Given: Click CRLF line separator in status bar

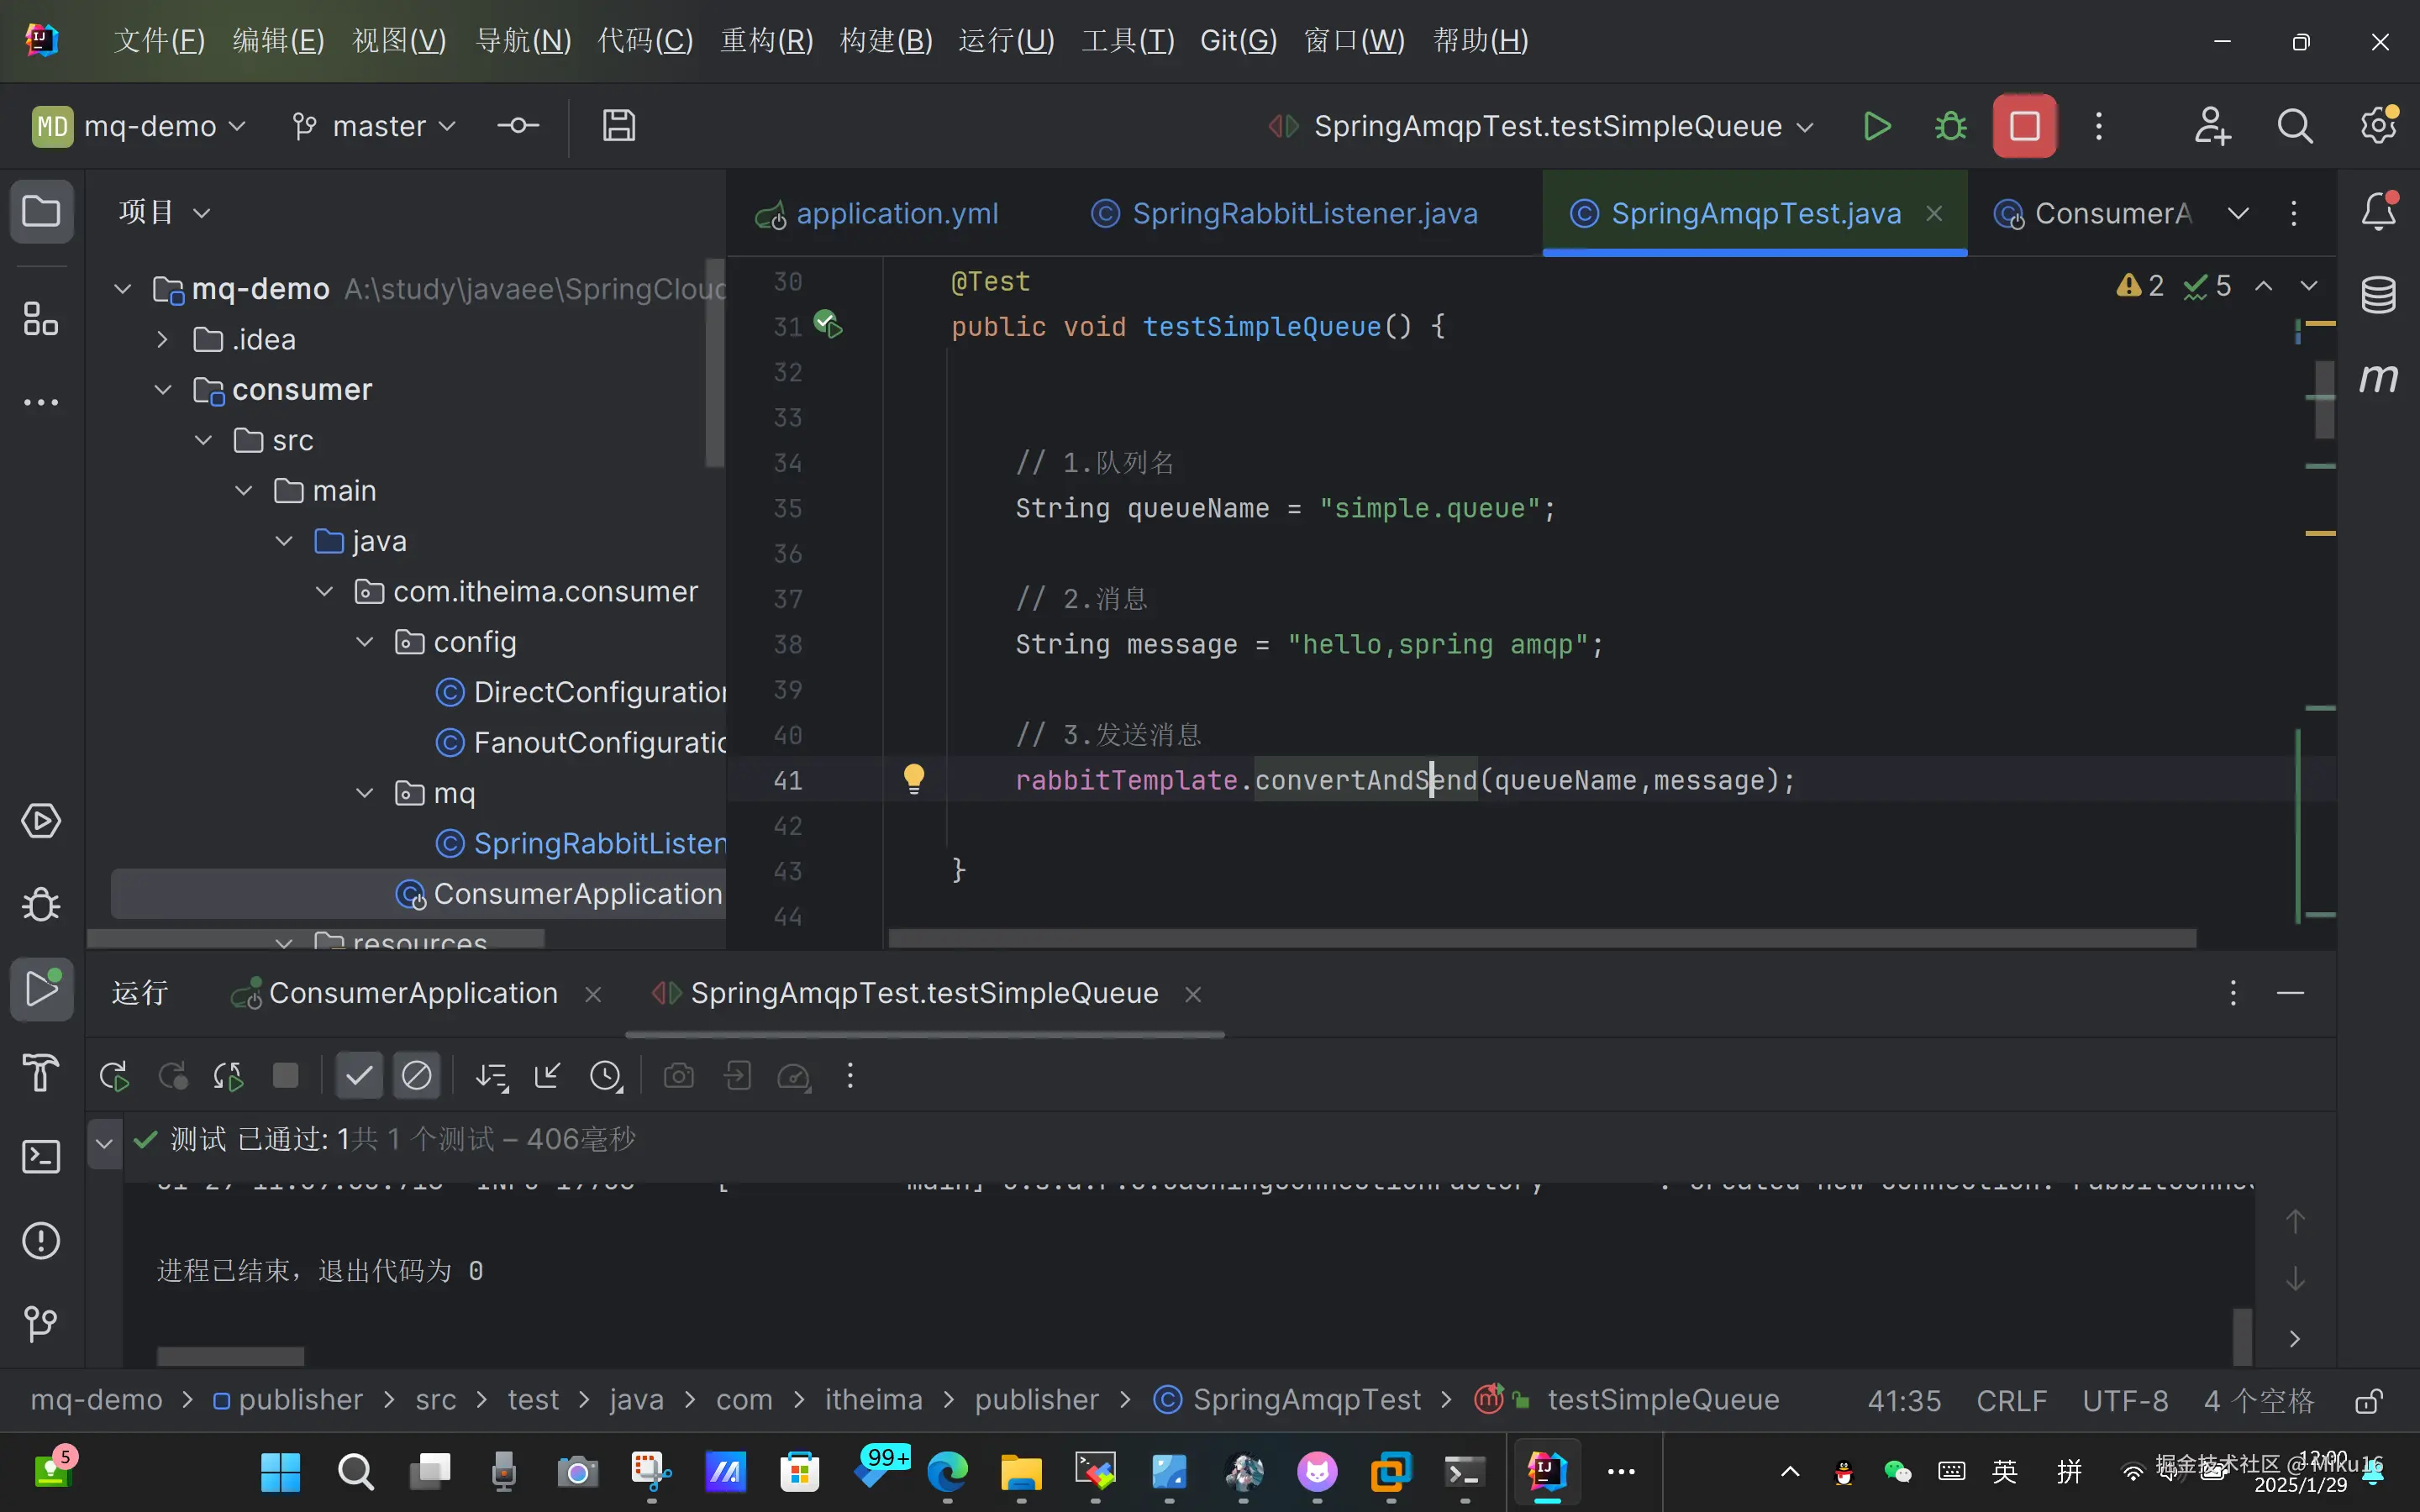Looking at the screenshot, I should pos(2011,1401).
